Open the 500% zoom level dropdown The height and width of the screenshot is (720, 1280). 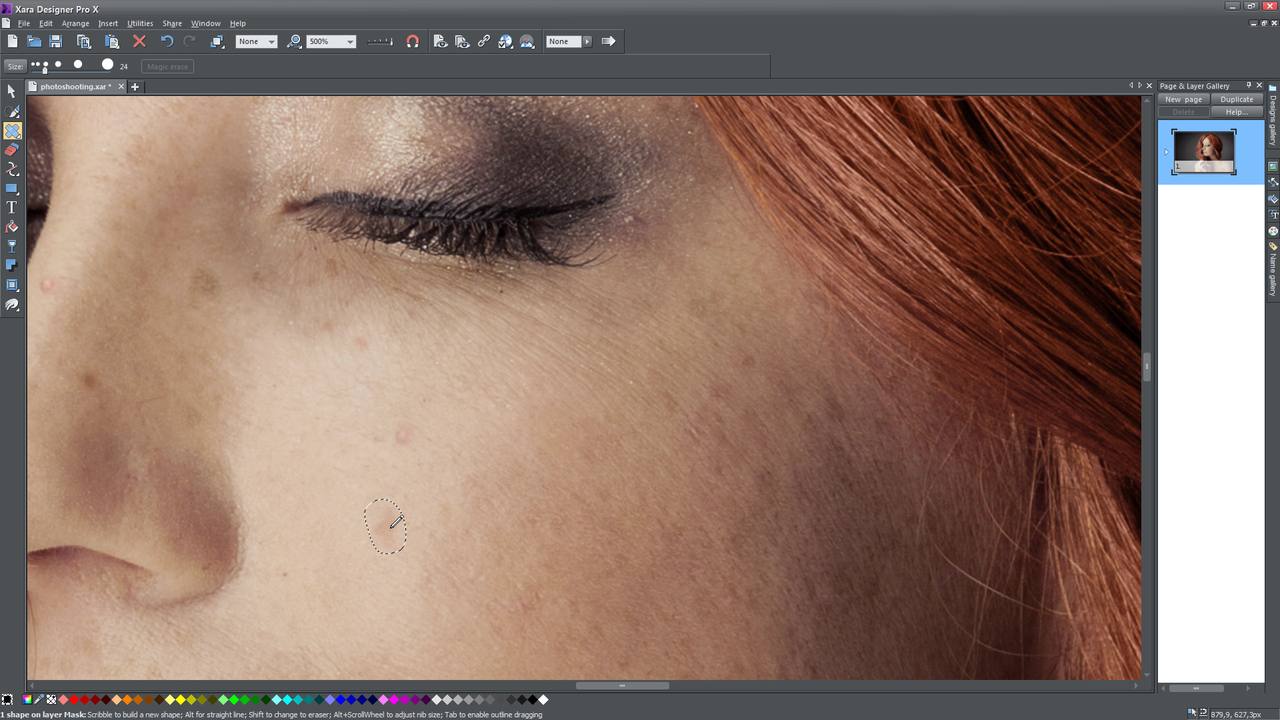tap(350, 42)
